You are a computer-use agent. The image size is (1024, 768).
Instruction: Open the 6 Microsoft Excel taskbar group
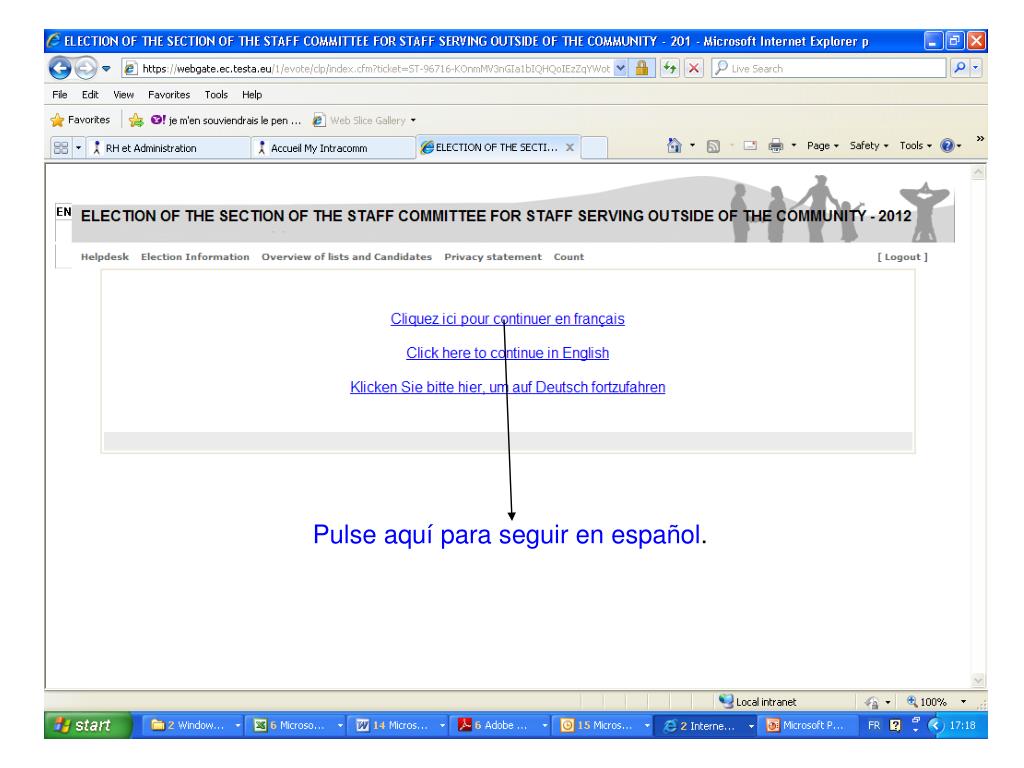tap(297, 725)
